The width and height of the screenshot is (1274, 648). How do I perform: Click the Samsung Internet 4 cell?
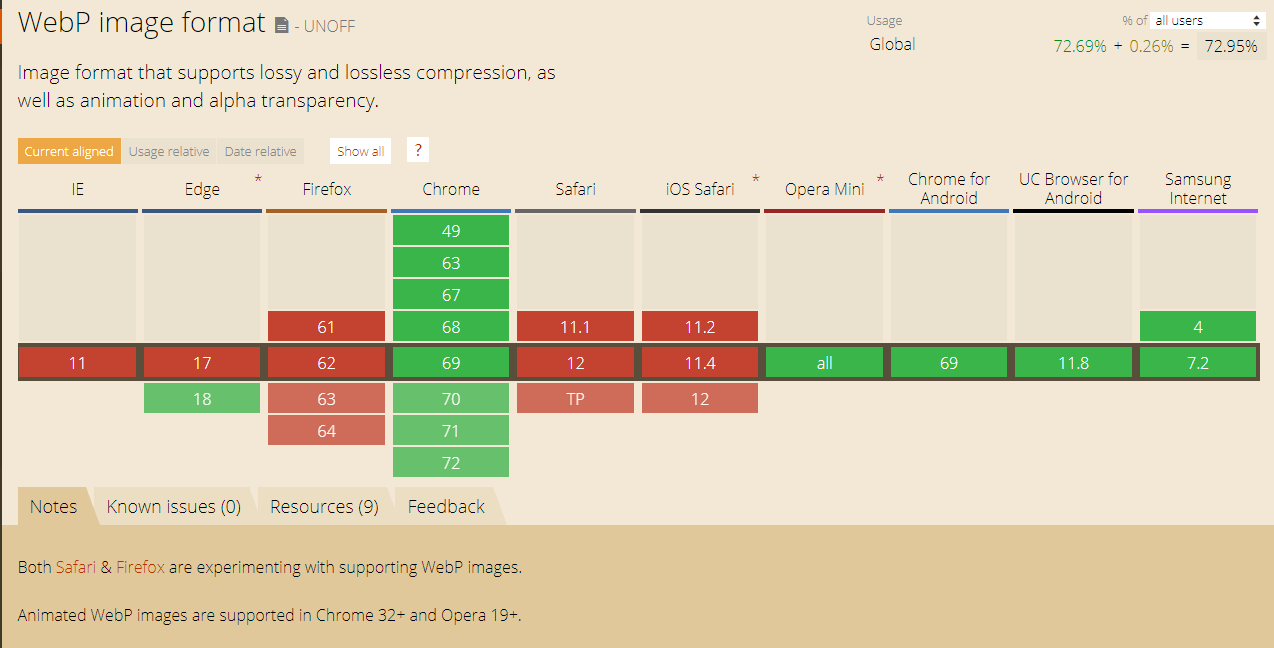pos(1198,326)
